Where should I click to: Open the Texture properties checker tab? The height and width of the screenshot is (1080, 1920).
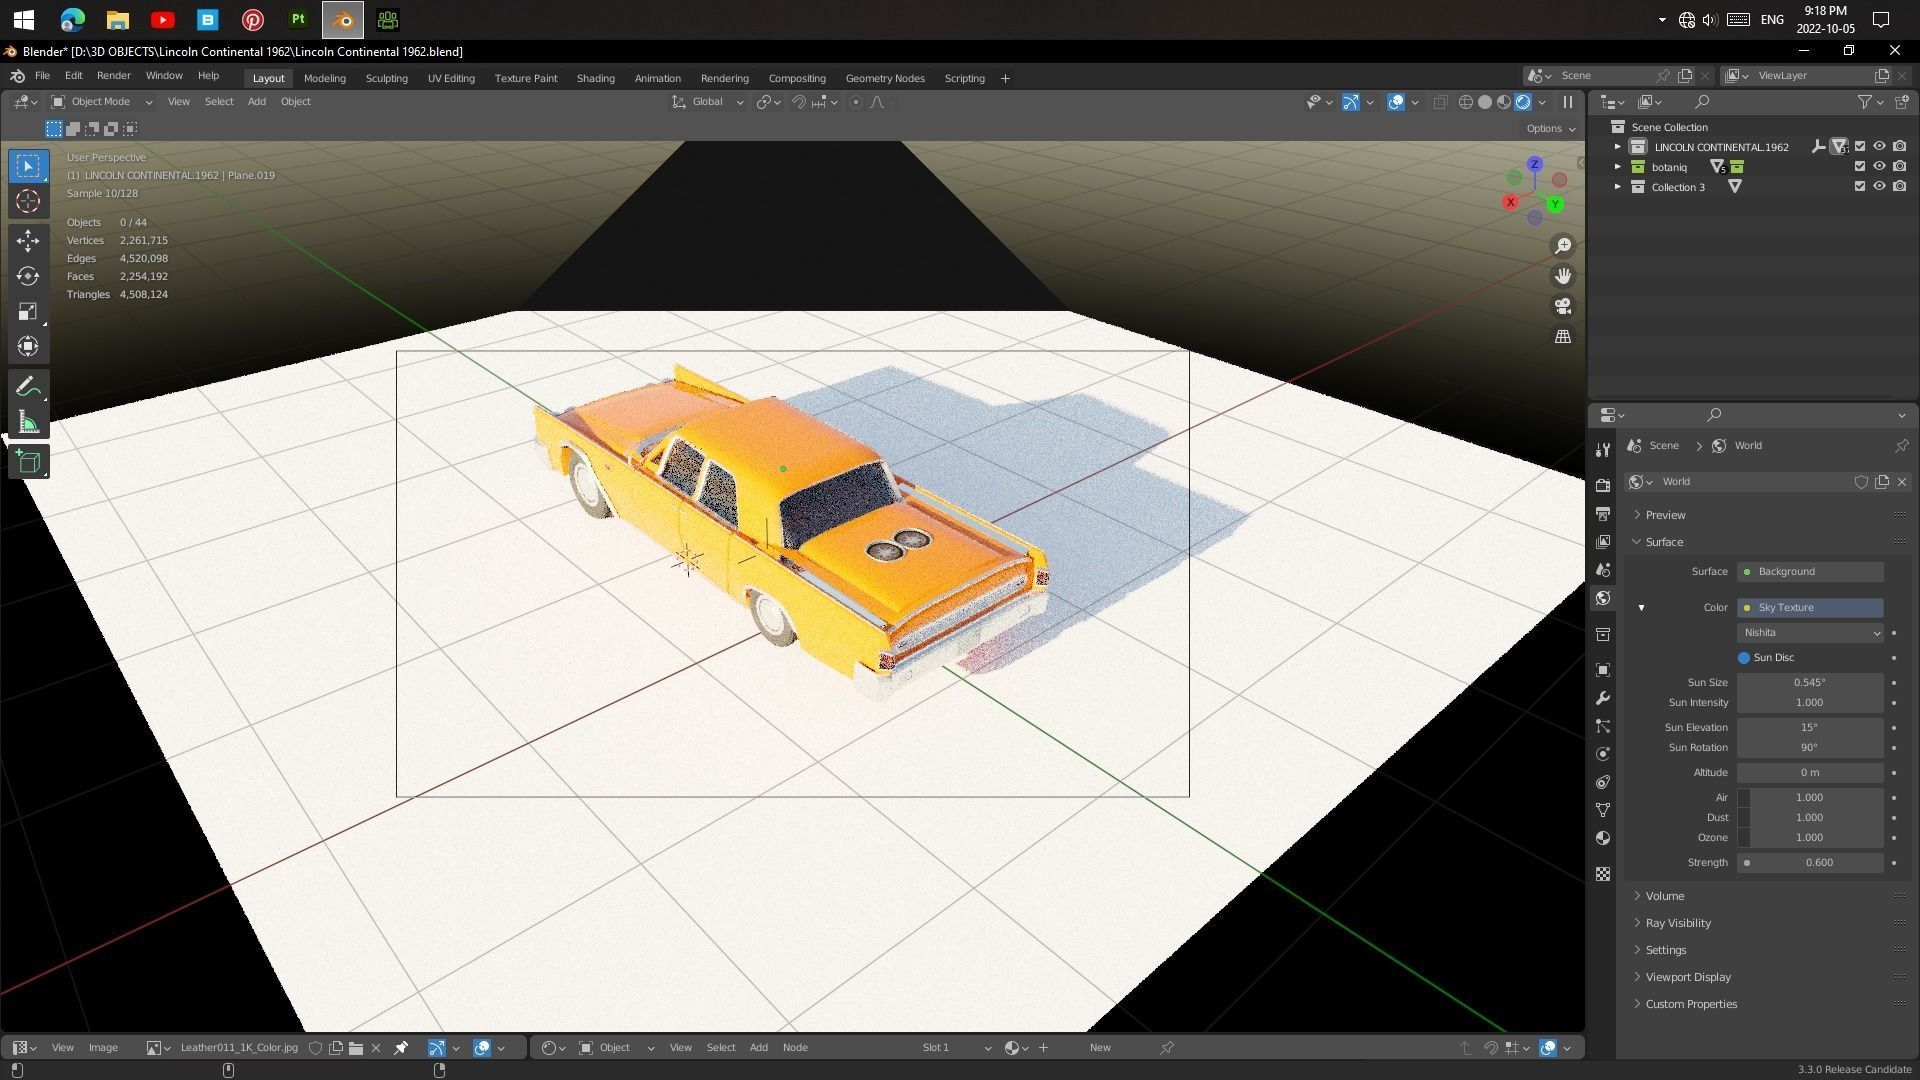[1603, 874]
